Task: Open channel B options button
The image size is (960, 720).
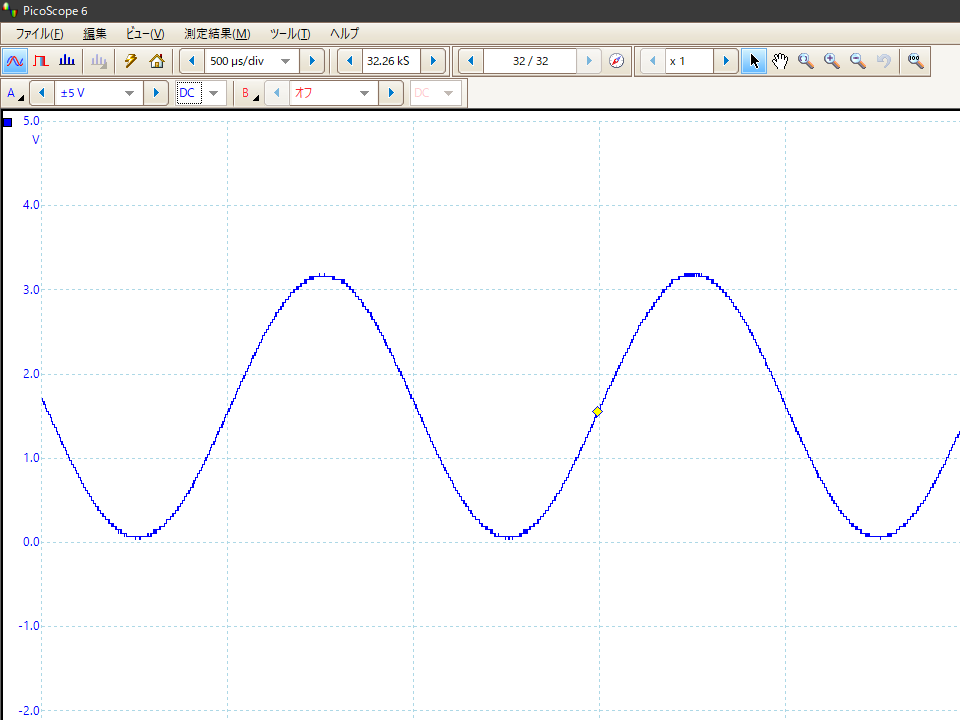Action: click(x=249, y=93)
